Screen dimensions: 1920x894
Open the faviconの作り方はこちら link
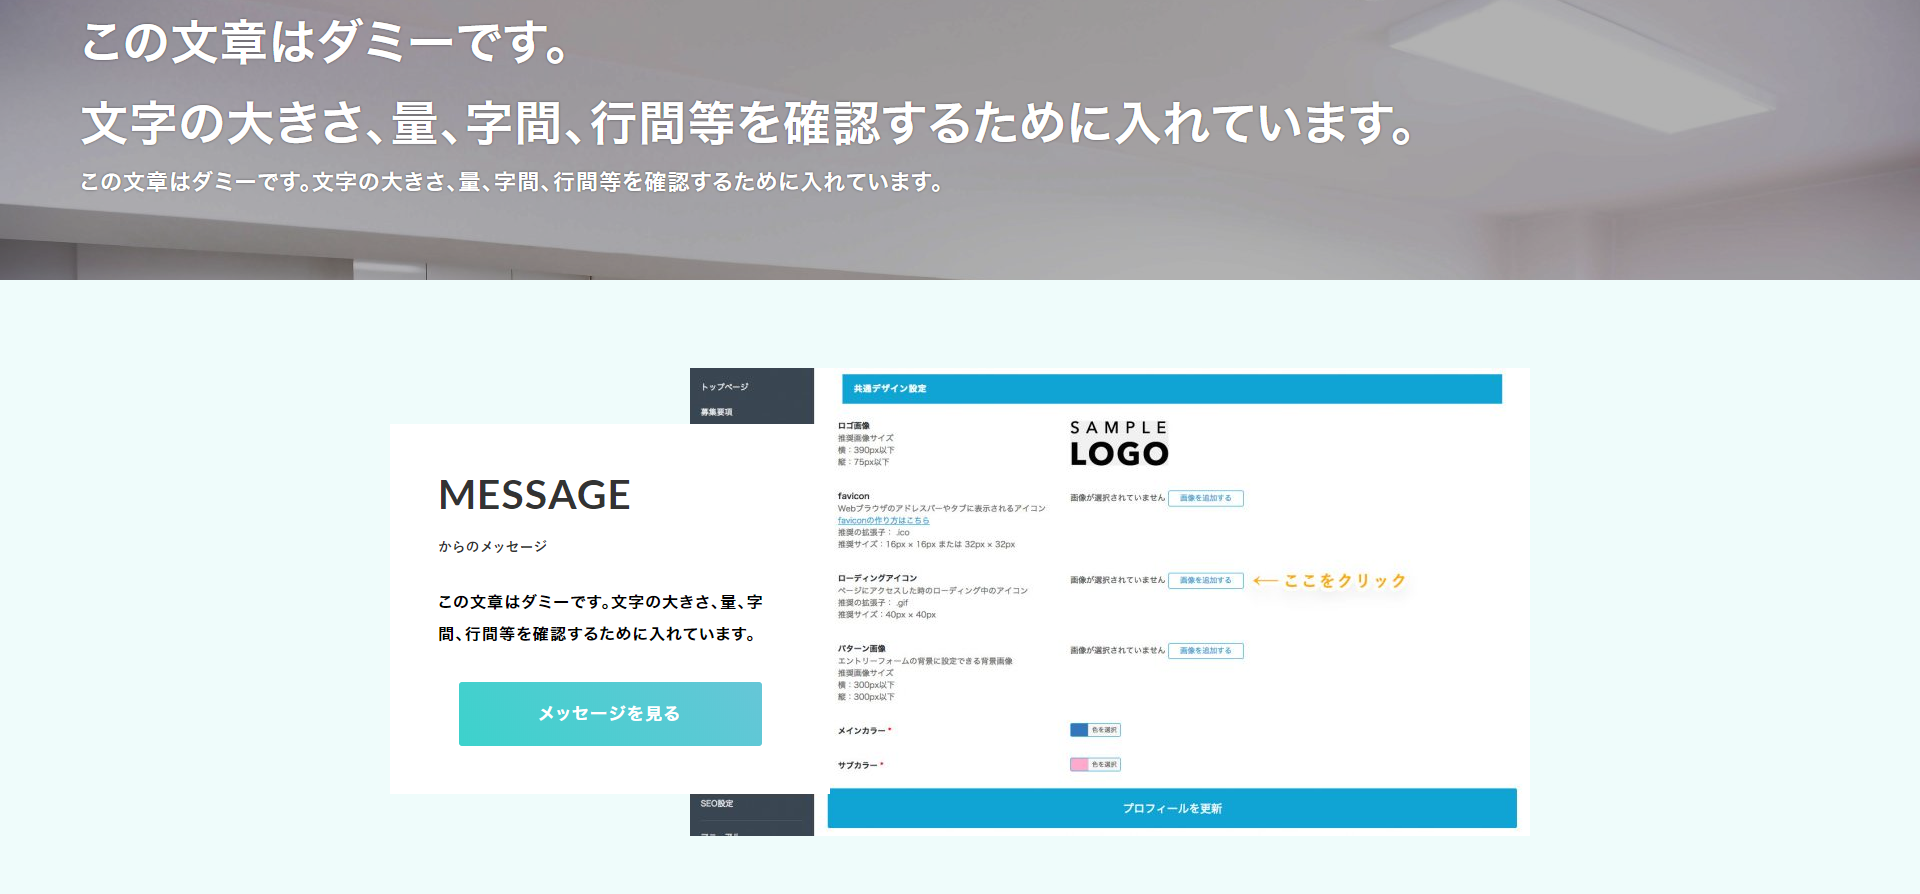tap(883, 521)
